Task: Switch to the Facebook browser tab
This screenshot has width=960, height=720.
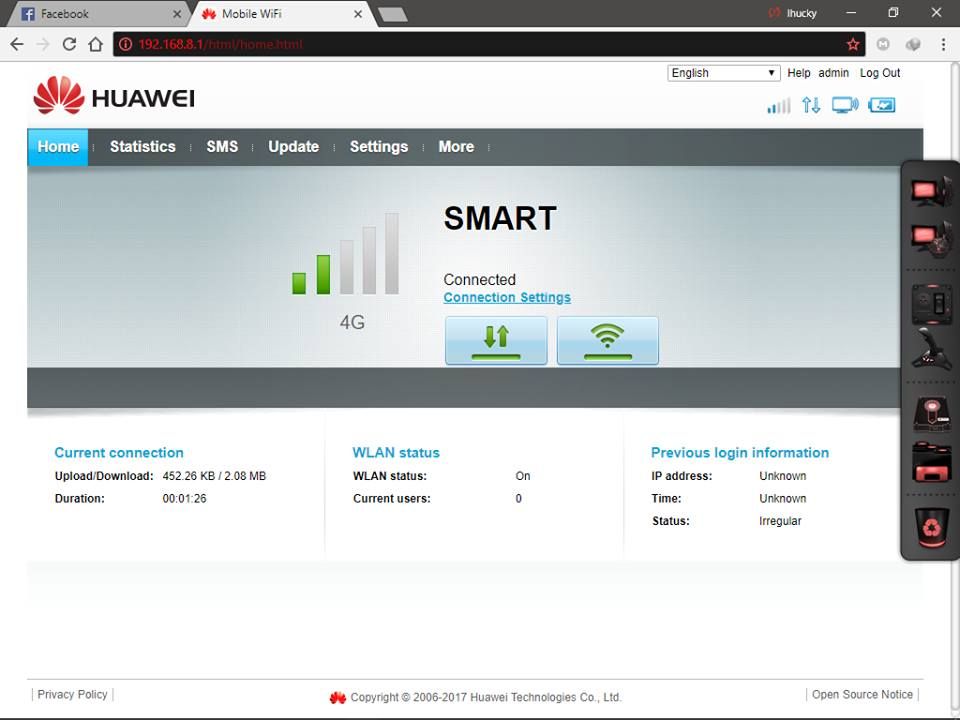Action: pyautogui.click(x=98, y=13)
